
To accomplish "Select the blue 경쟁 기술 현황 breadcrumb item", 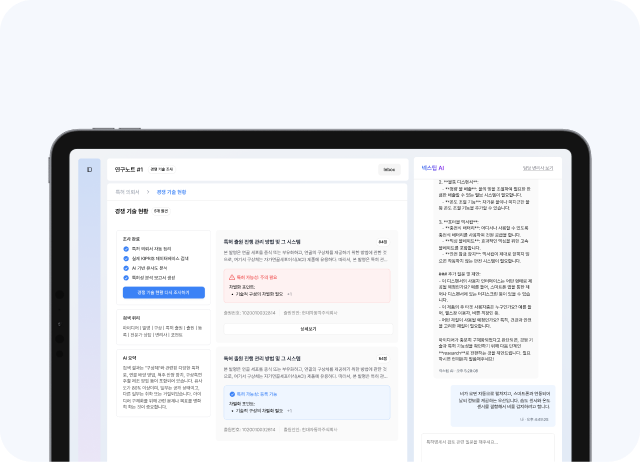I will pos(171,192).
